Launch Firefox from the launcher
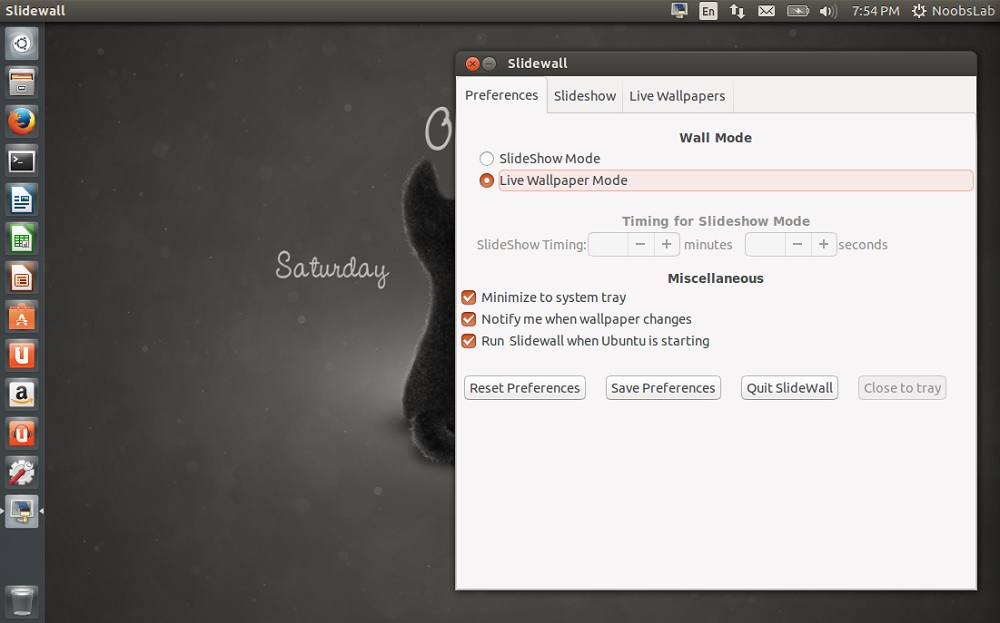 (x=22, y=121)
